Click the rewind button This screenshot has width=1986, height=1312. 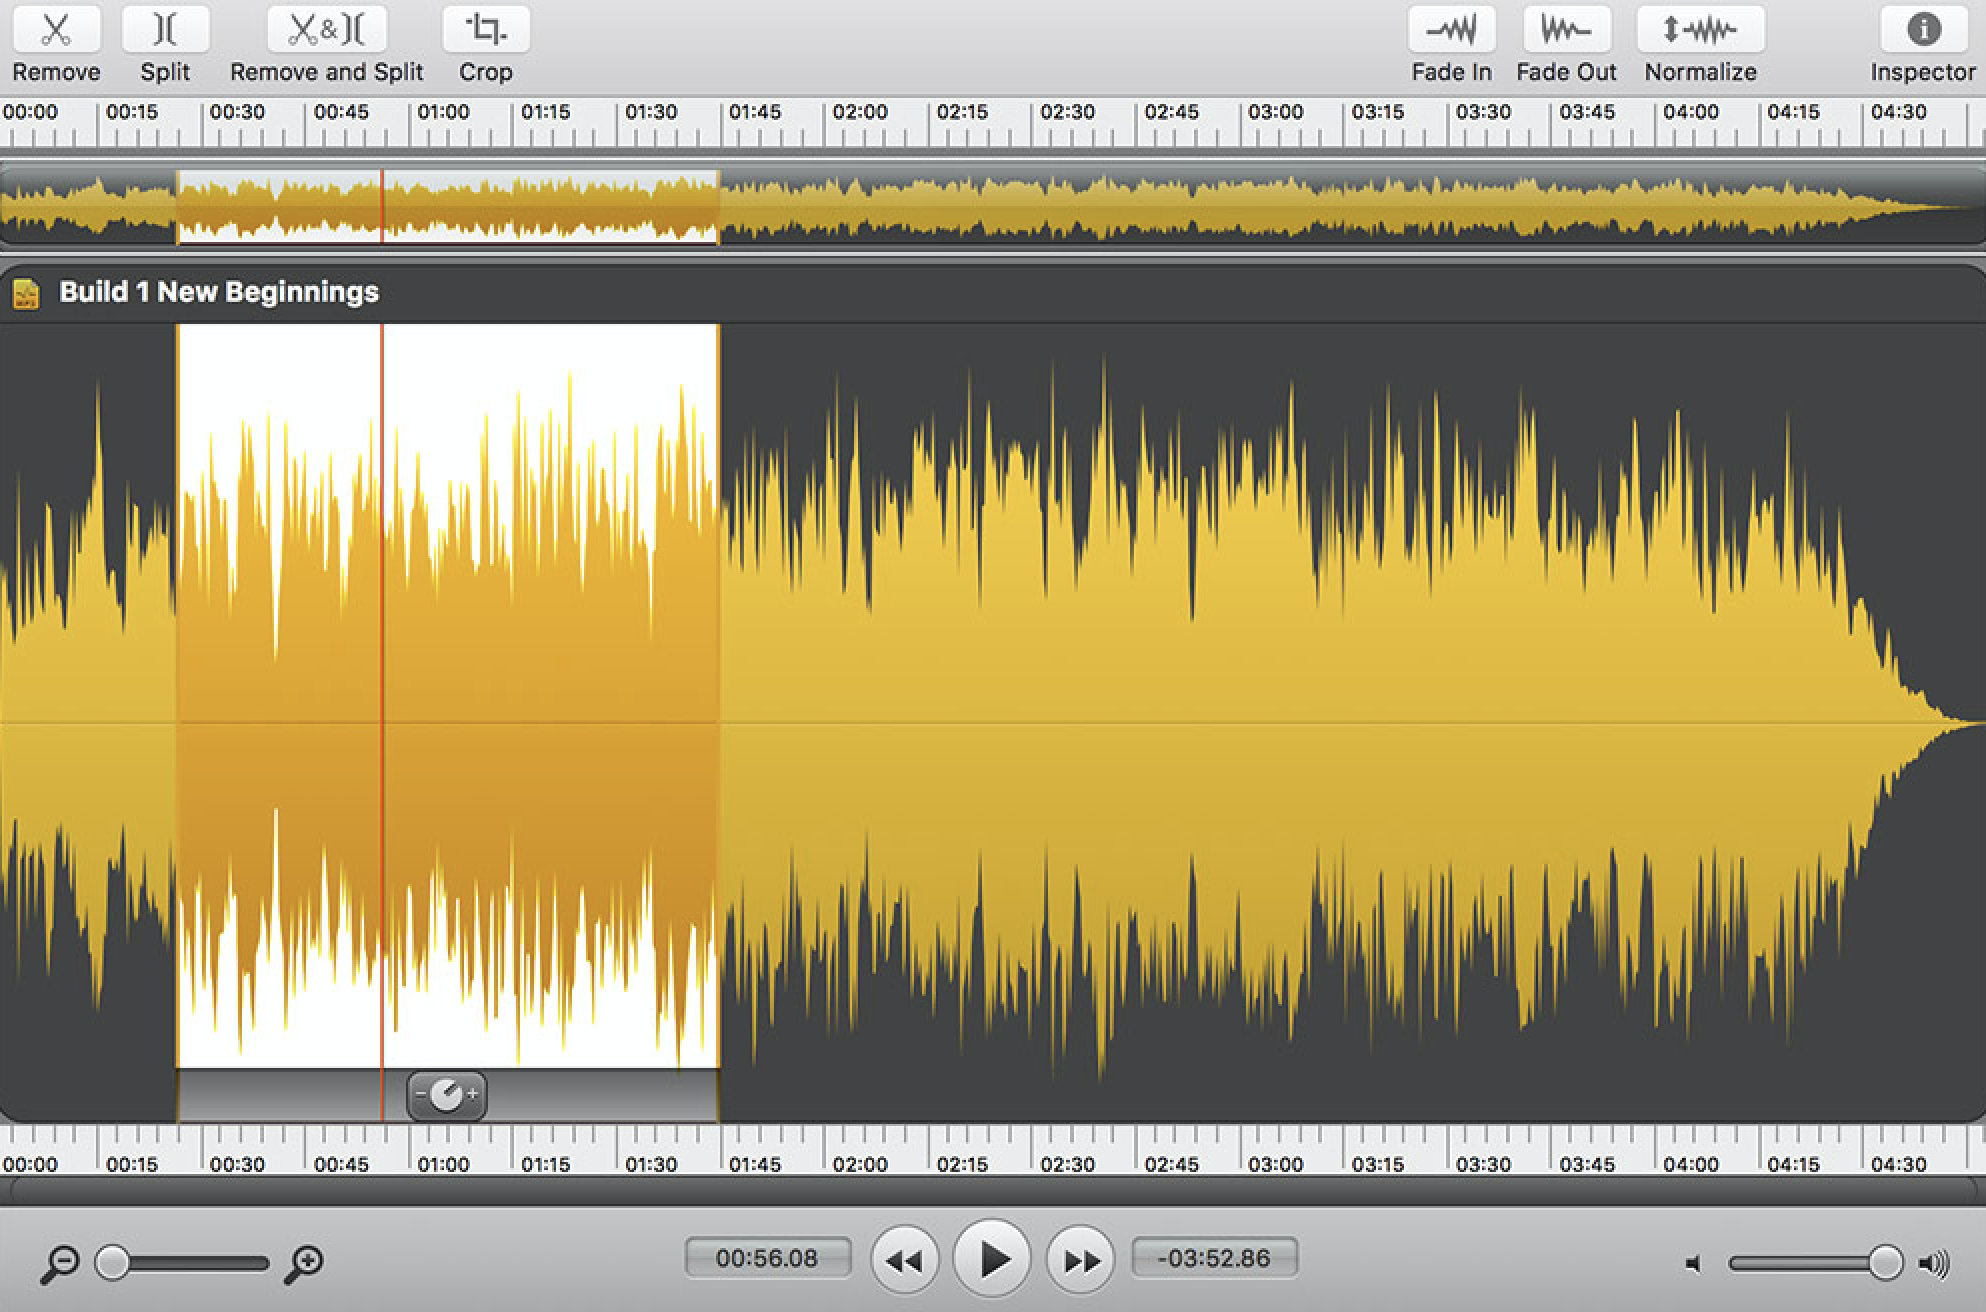pyautogui.click(x=904, y=1261)
